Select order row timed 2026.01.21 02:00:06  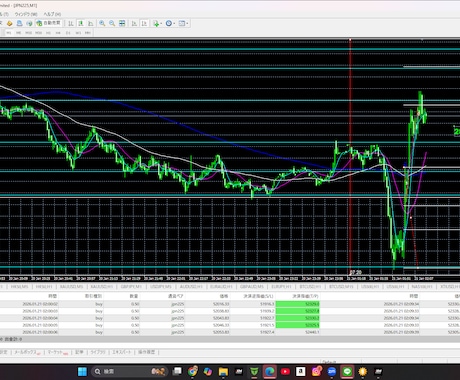pos(230,332)
